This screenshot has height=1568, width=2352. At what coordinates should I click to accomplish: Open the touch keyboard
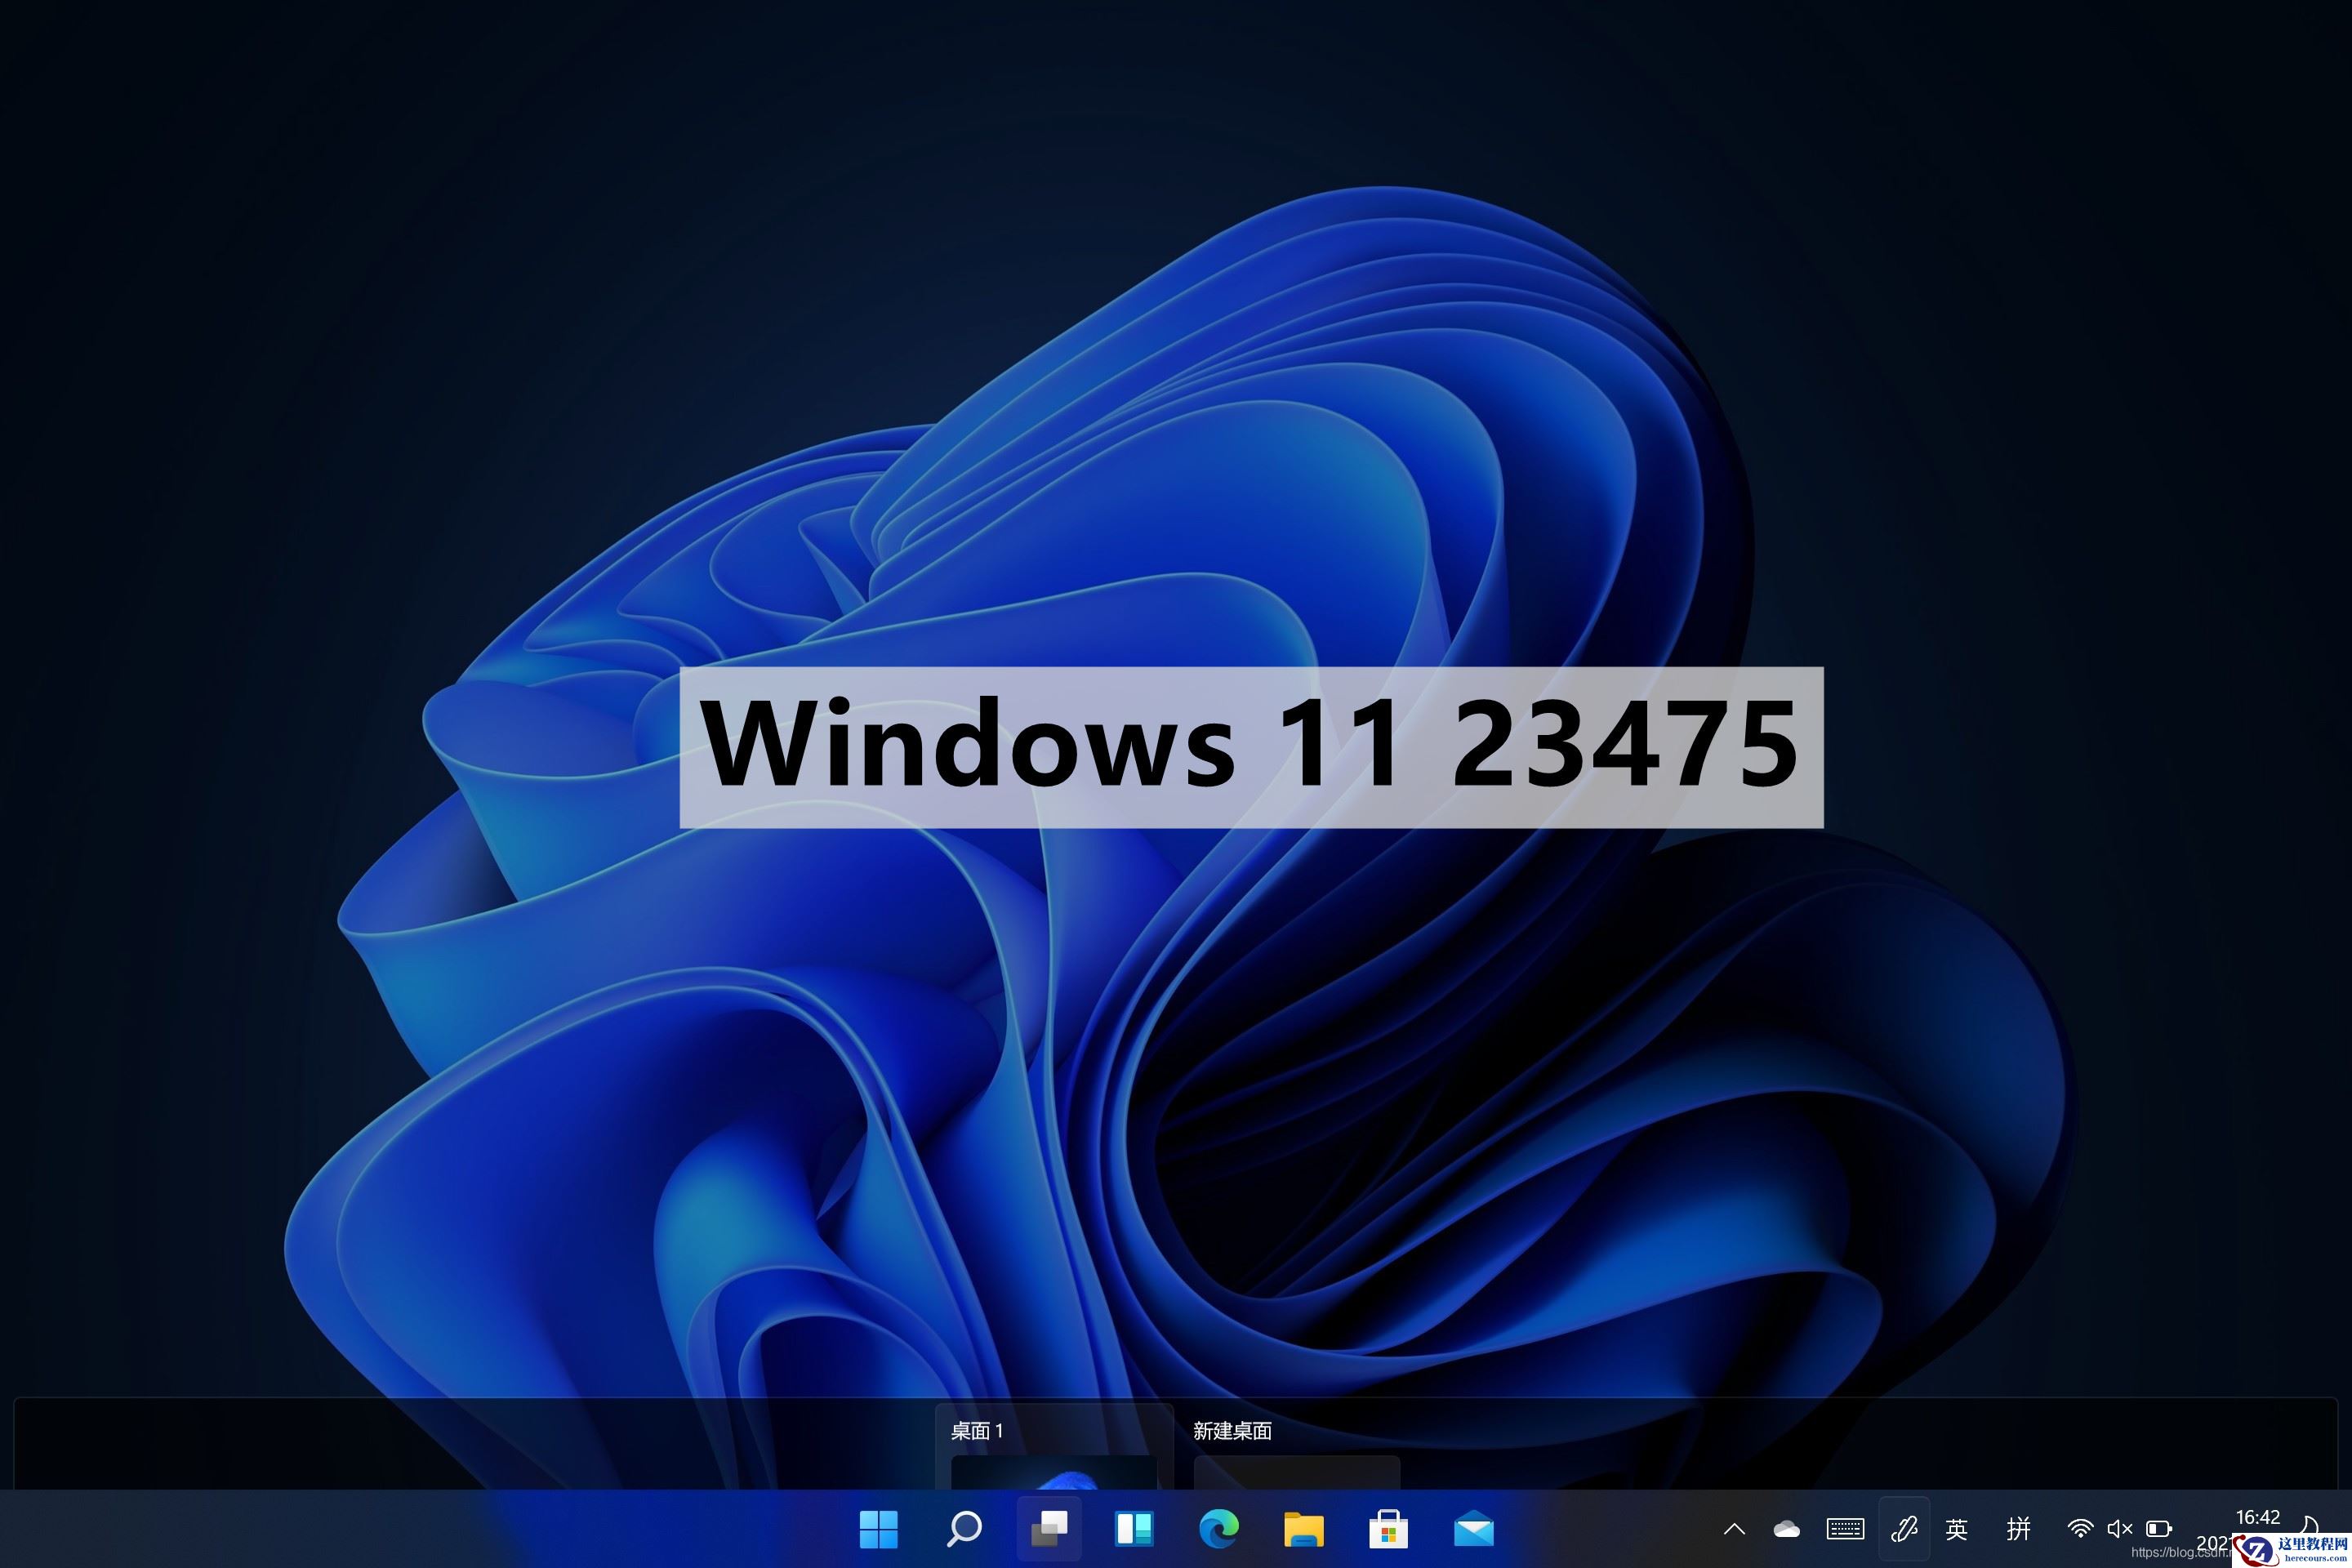pyautogui.click(x=1845, y=1530)
